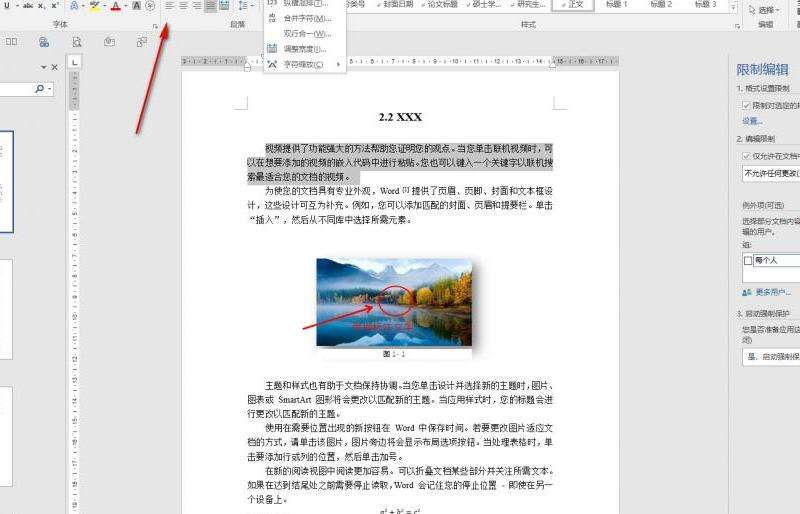The width and height of the screenshot is (800, 514).
Task: Align text right
Action: [196, 6]
